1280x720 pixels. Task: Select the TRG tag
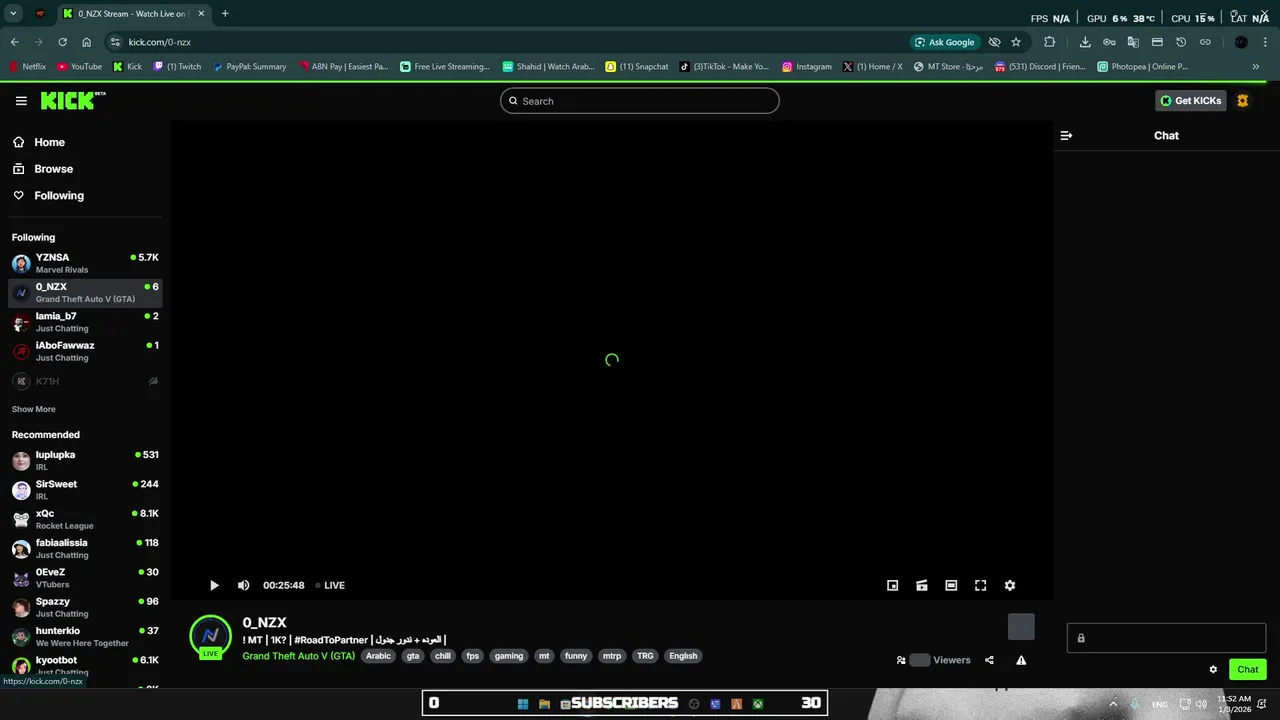click(645, 656)
